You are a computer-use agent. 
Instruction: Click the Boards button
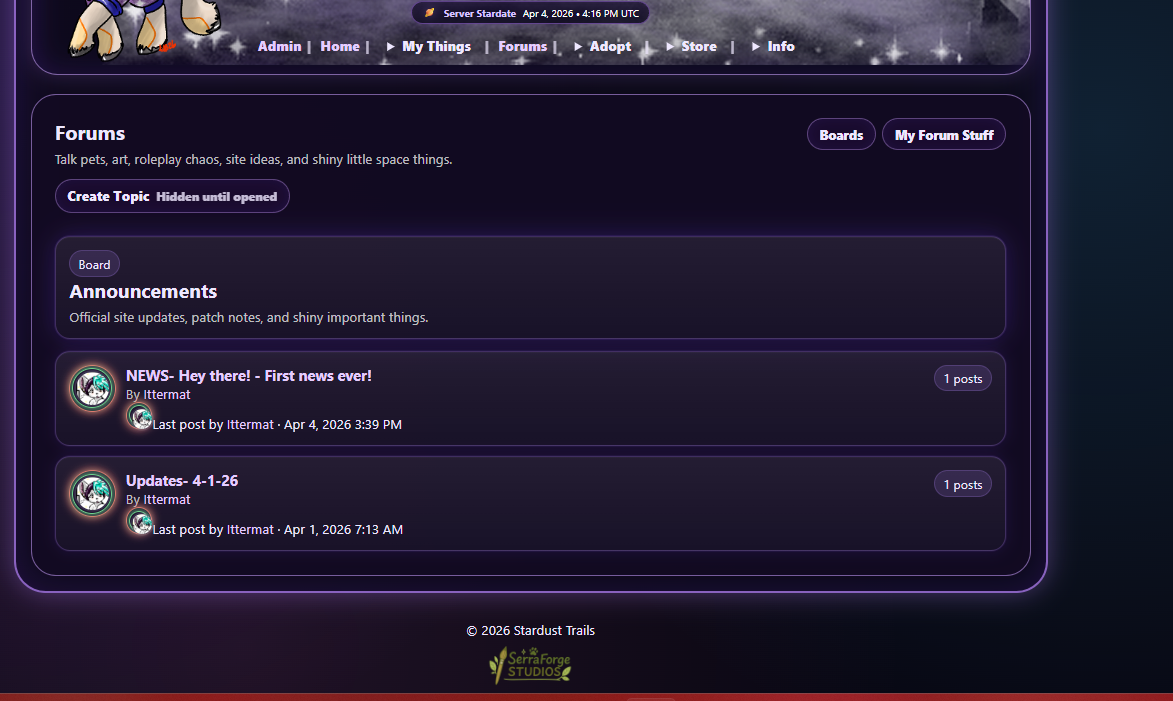(841, 135)
